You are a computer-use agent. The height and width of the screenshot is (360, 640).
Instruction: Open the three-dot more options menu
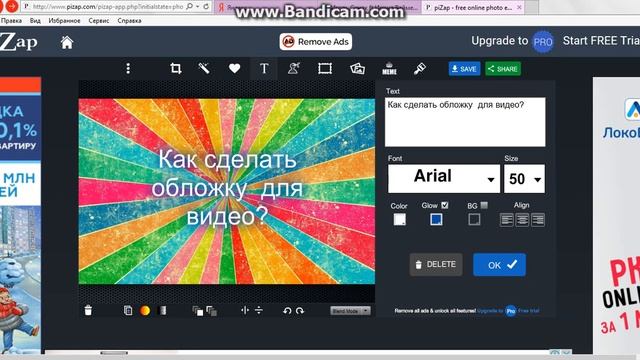pyautogui.click(x=128, y=69)
